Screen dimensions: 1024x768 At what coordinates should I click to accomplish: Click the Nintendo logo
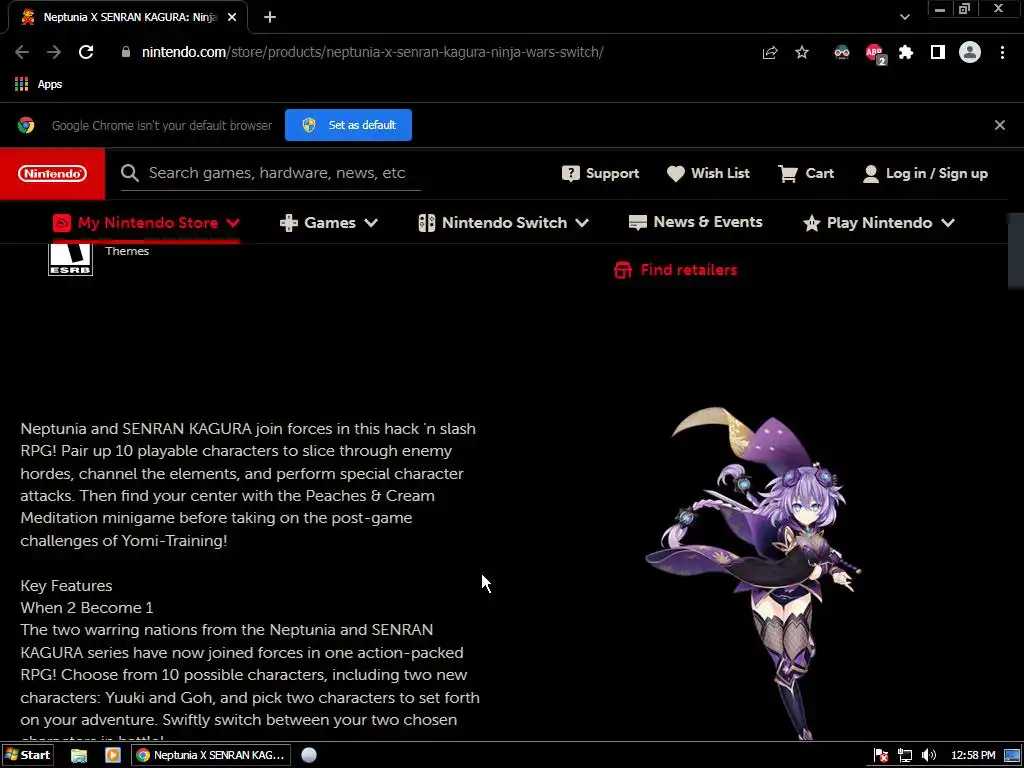[52, 174]
